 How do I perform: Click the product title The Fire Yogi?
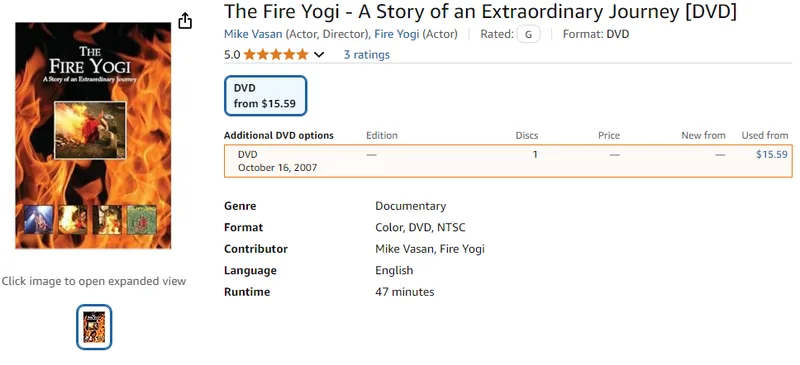480,12
